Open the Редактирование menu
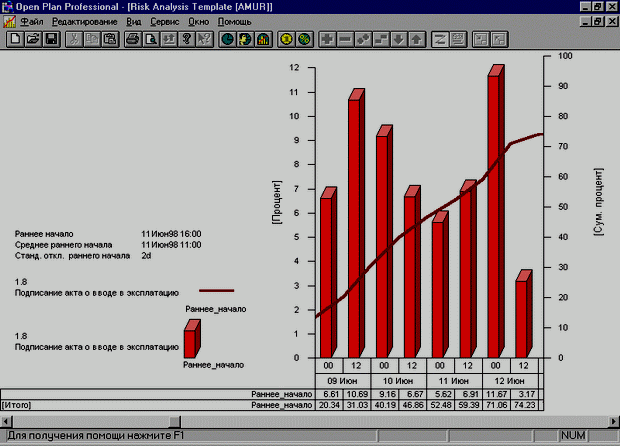Image resolution: width=620 pixels, height=446 pixels. coord(85,22)
